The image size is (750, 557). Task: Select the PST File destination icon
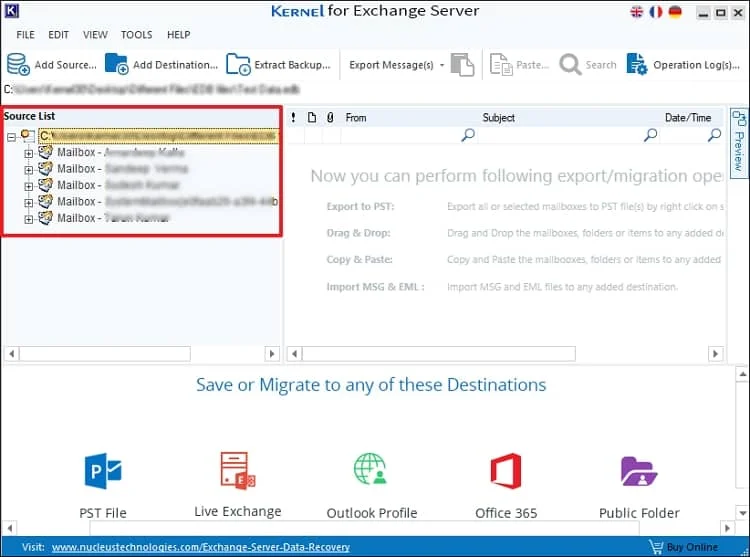click(x=103, y=471)
